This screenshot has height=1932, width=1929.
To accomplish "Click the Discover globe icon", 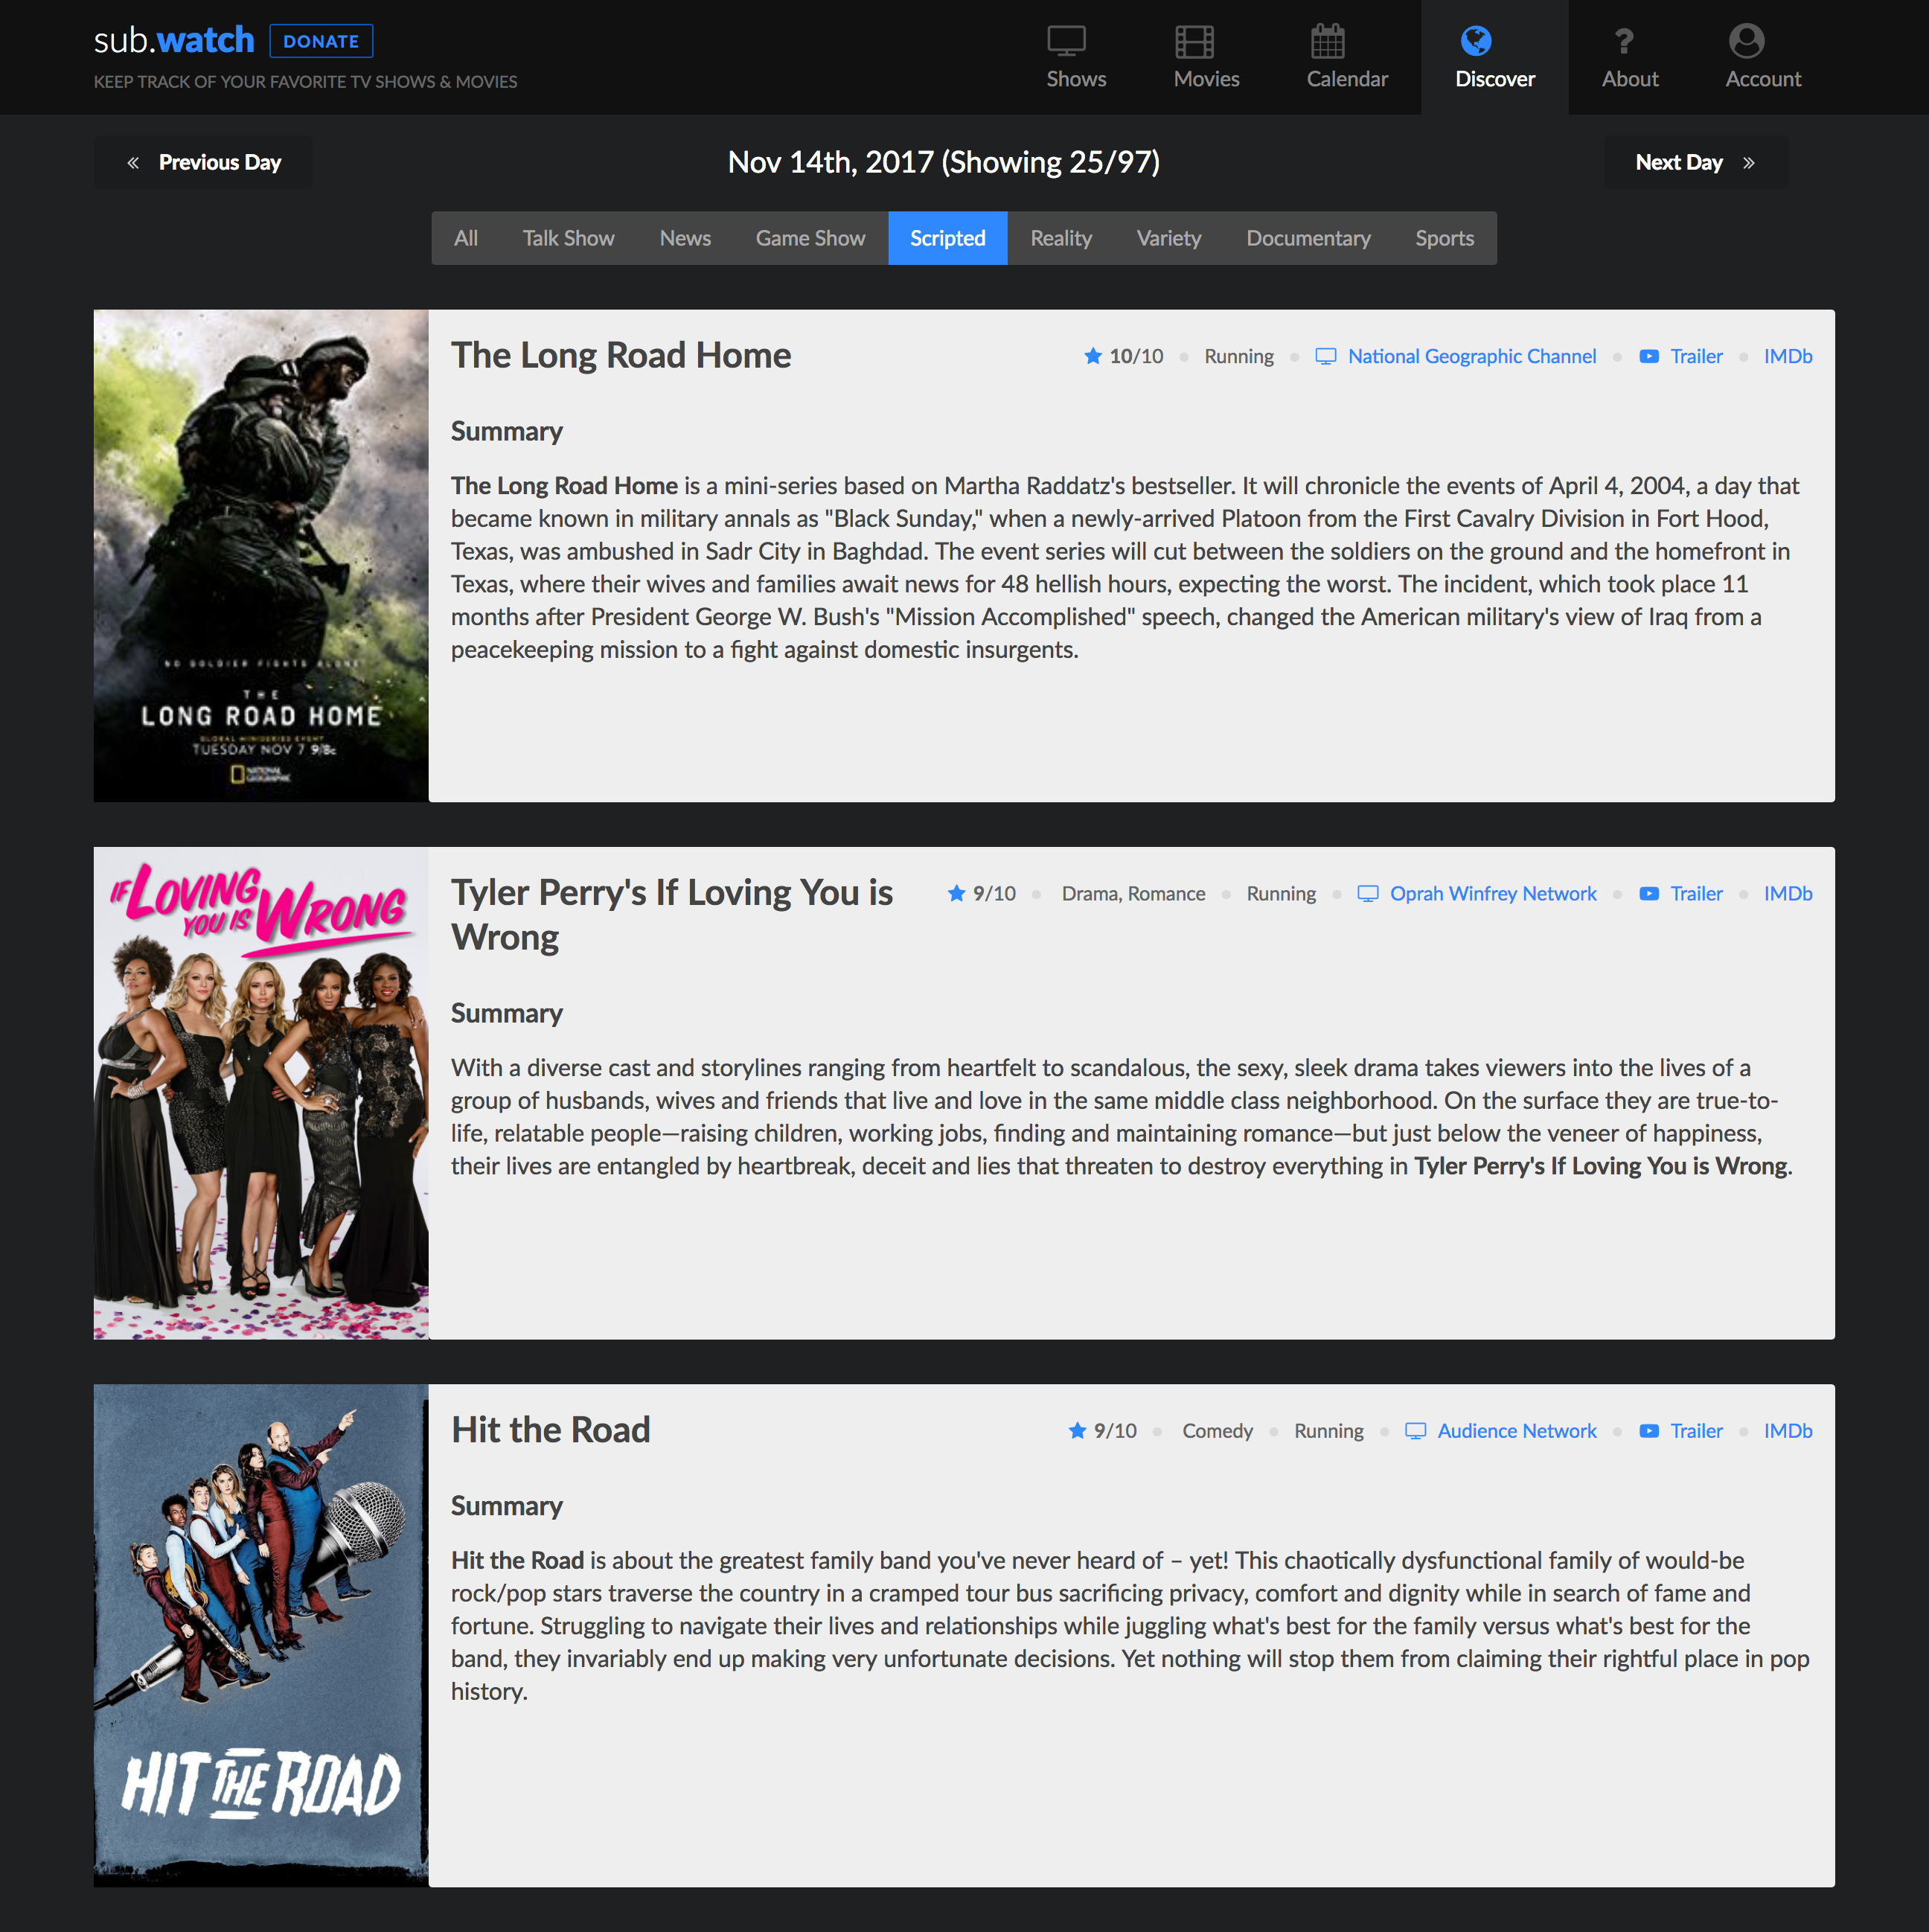I will 1475,41.
